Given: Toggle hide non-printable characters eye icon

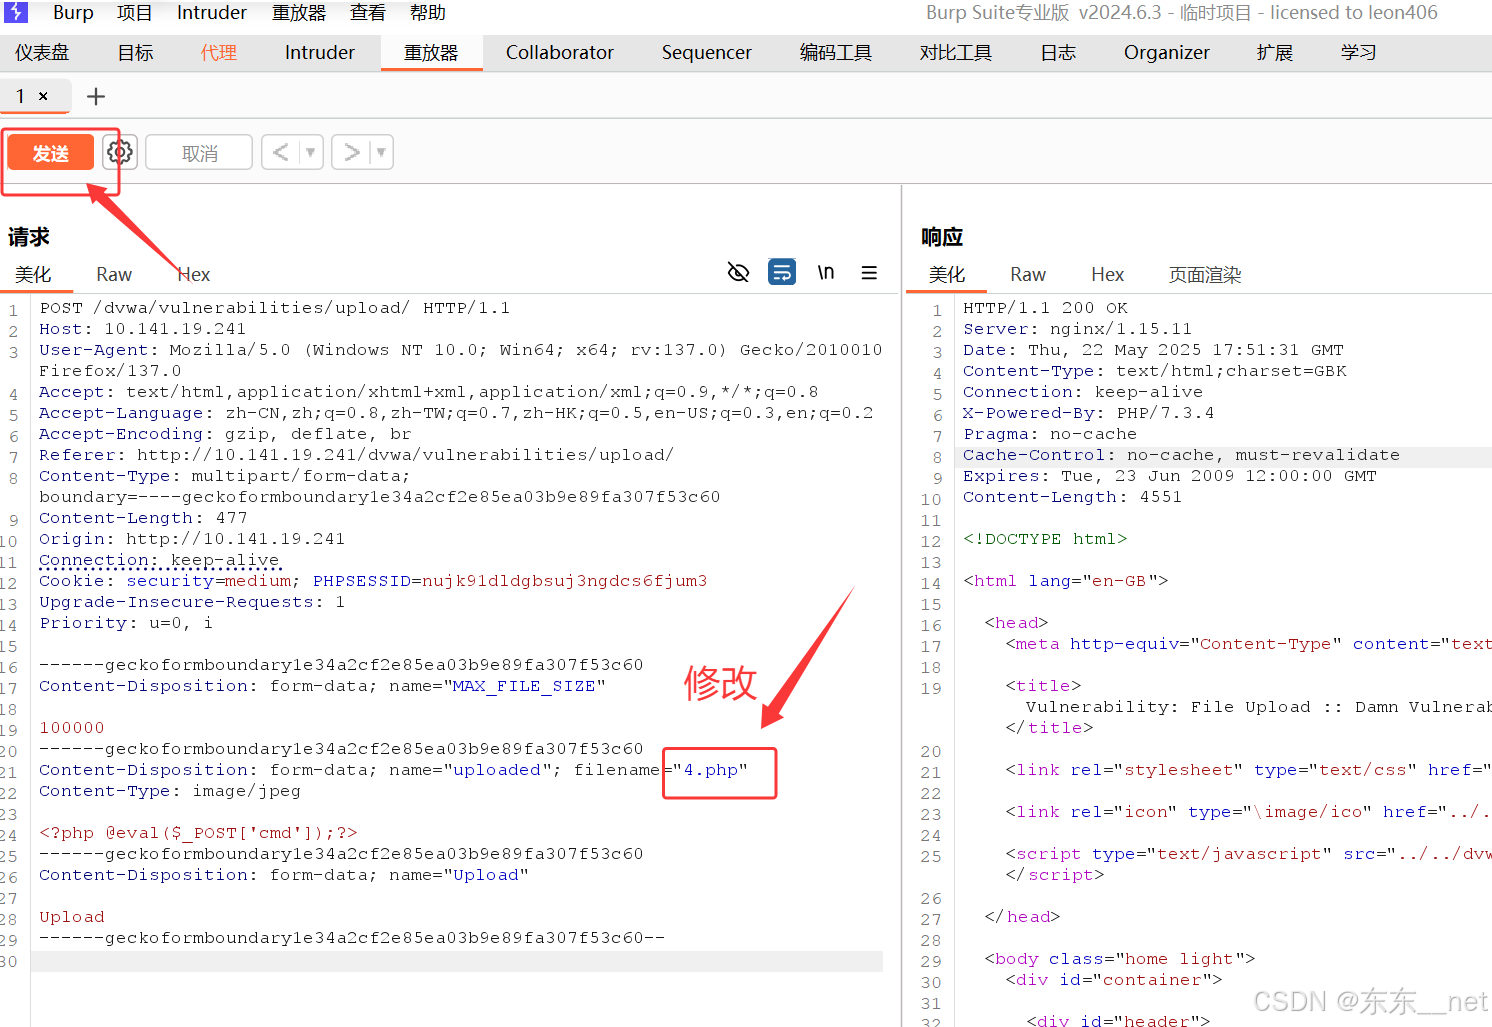Looking at the screenshot, I should 738,272.
